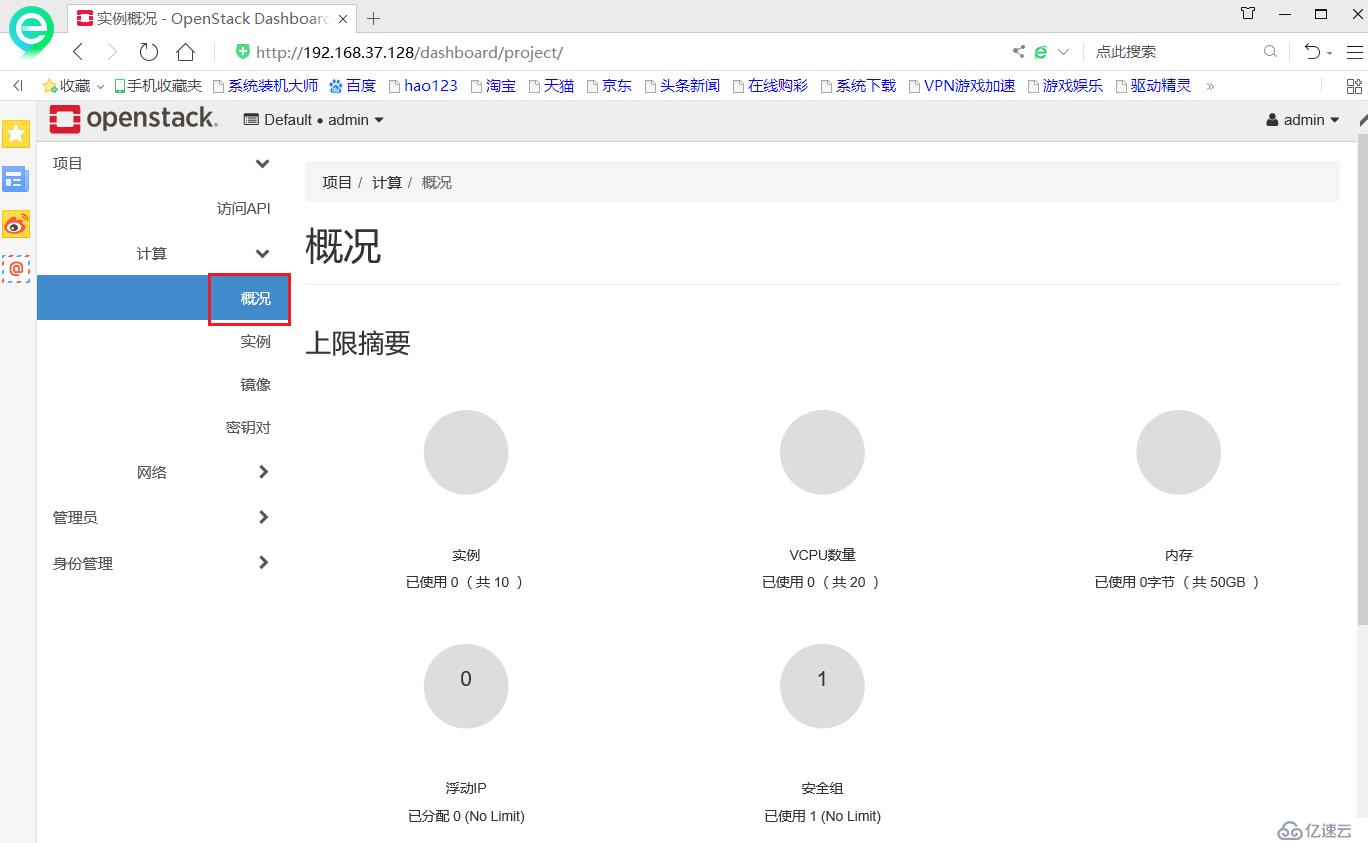Viewport: 1368px width, 843px height.
Task: Open the VPN游戏加速 bookmark
Action: (962, 86)
